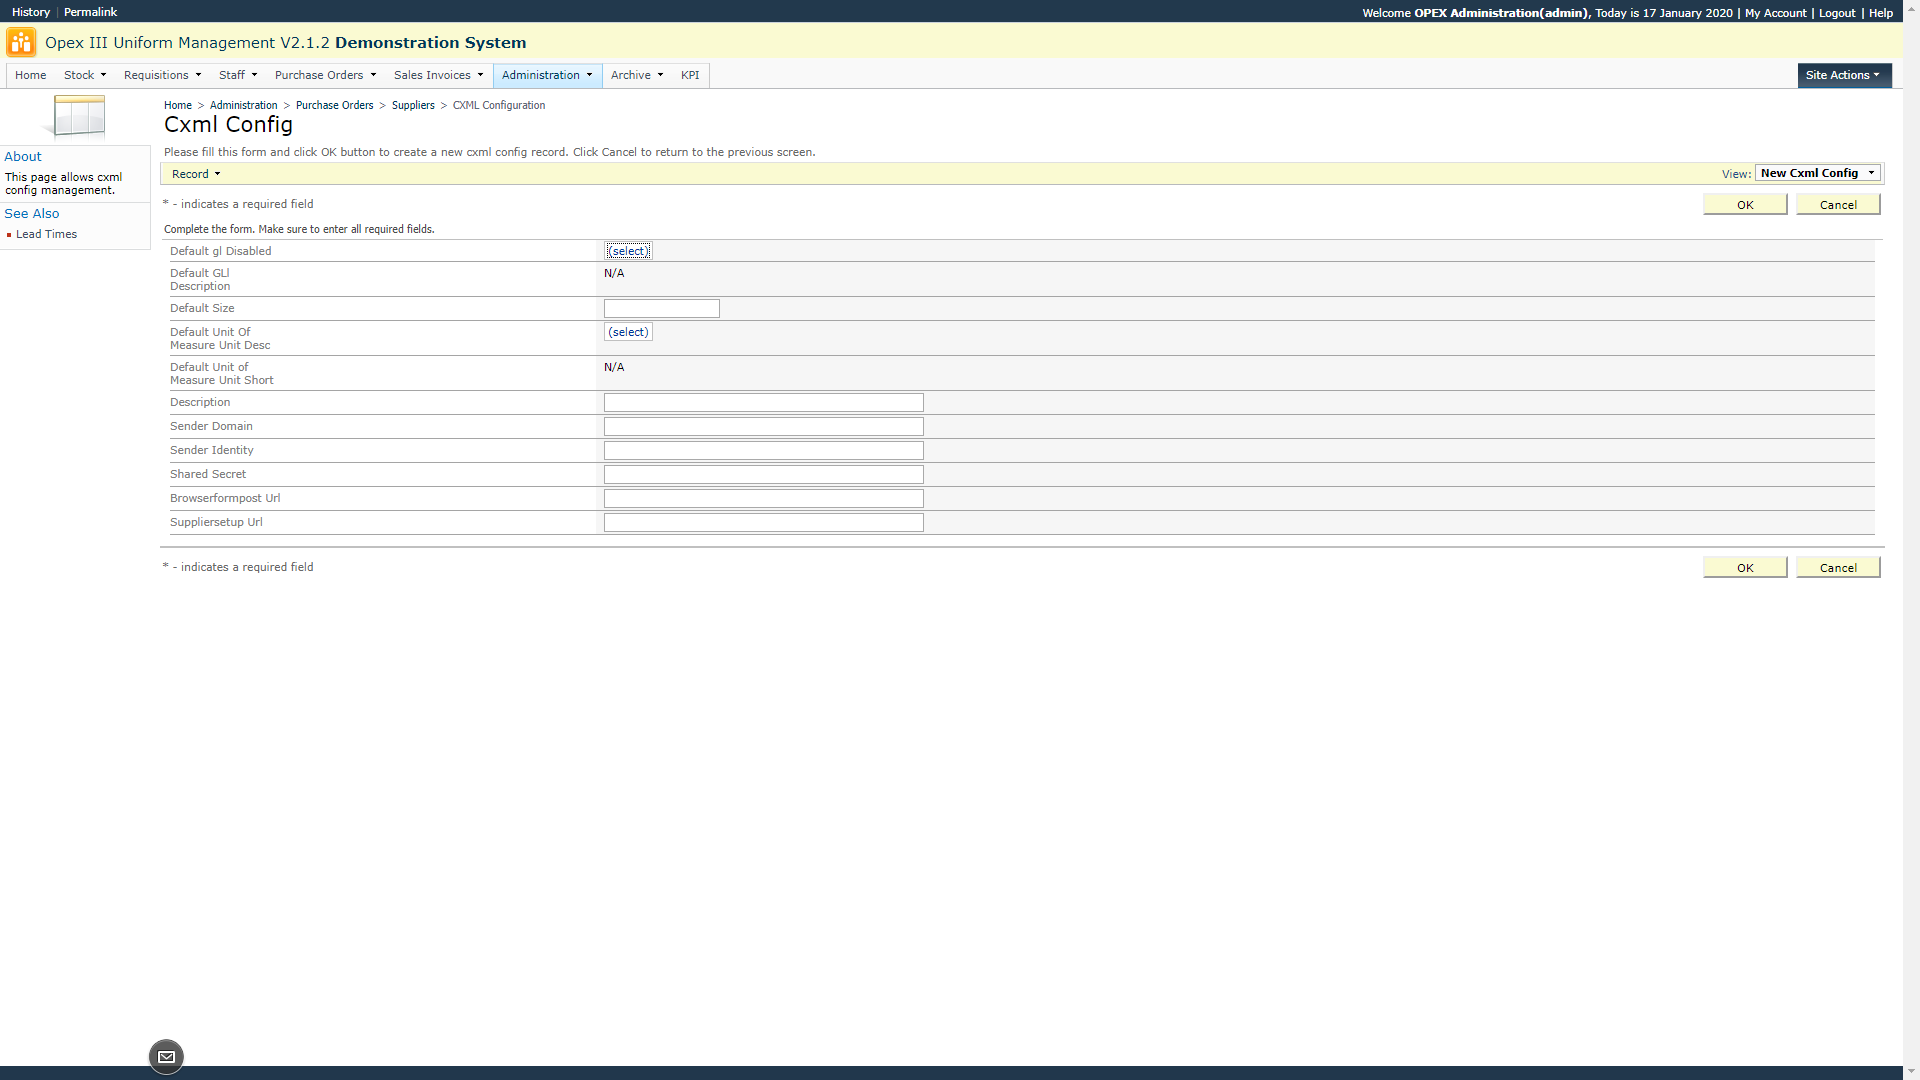Click the mail envelope icon at bottom

point(166,1057)
